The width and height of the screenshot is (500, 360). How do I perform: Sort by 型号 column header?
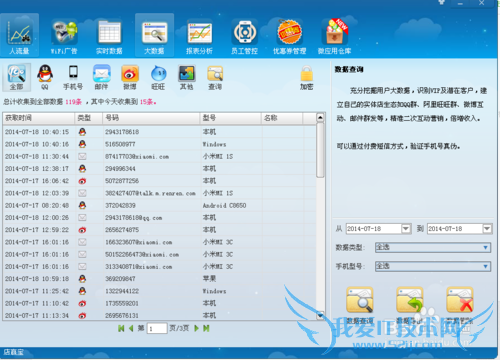point(231,118)
